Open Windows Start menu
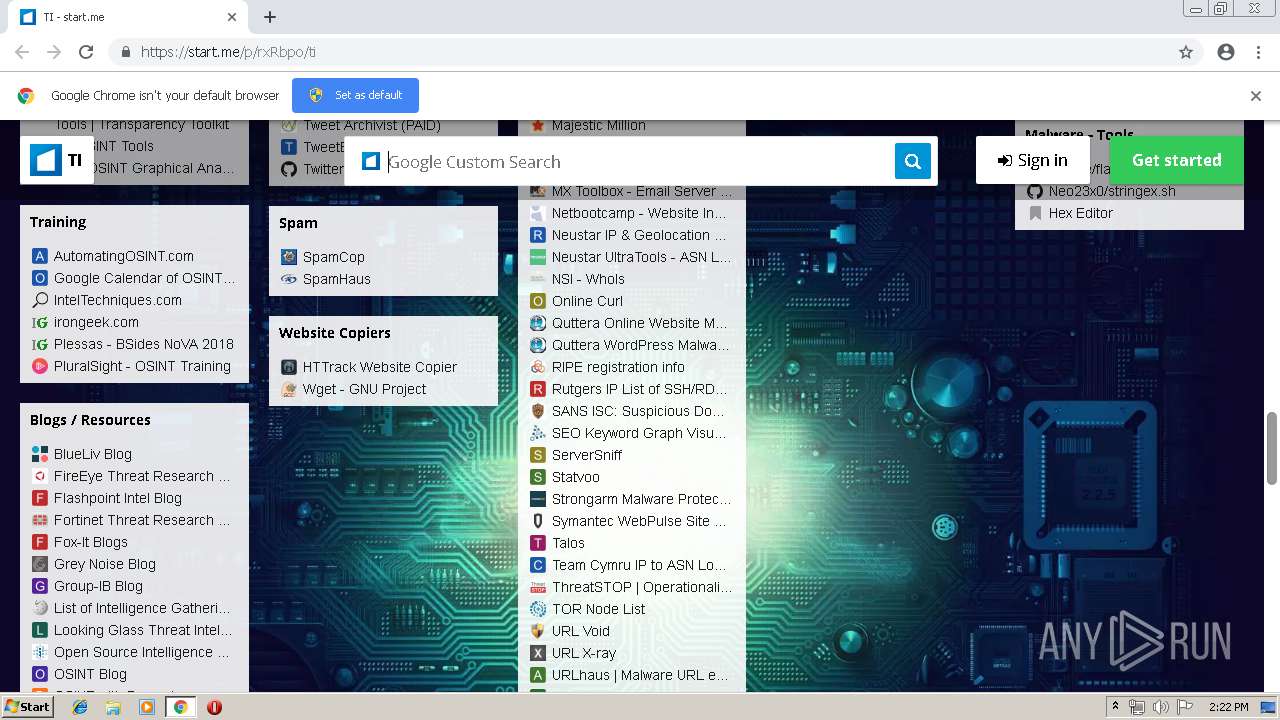 pyautogui.click(x=28, y=707)
